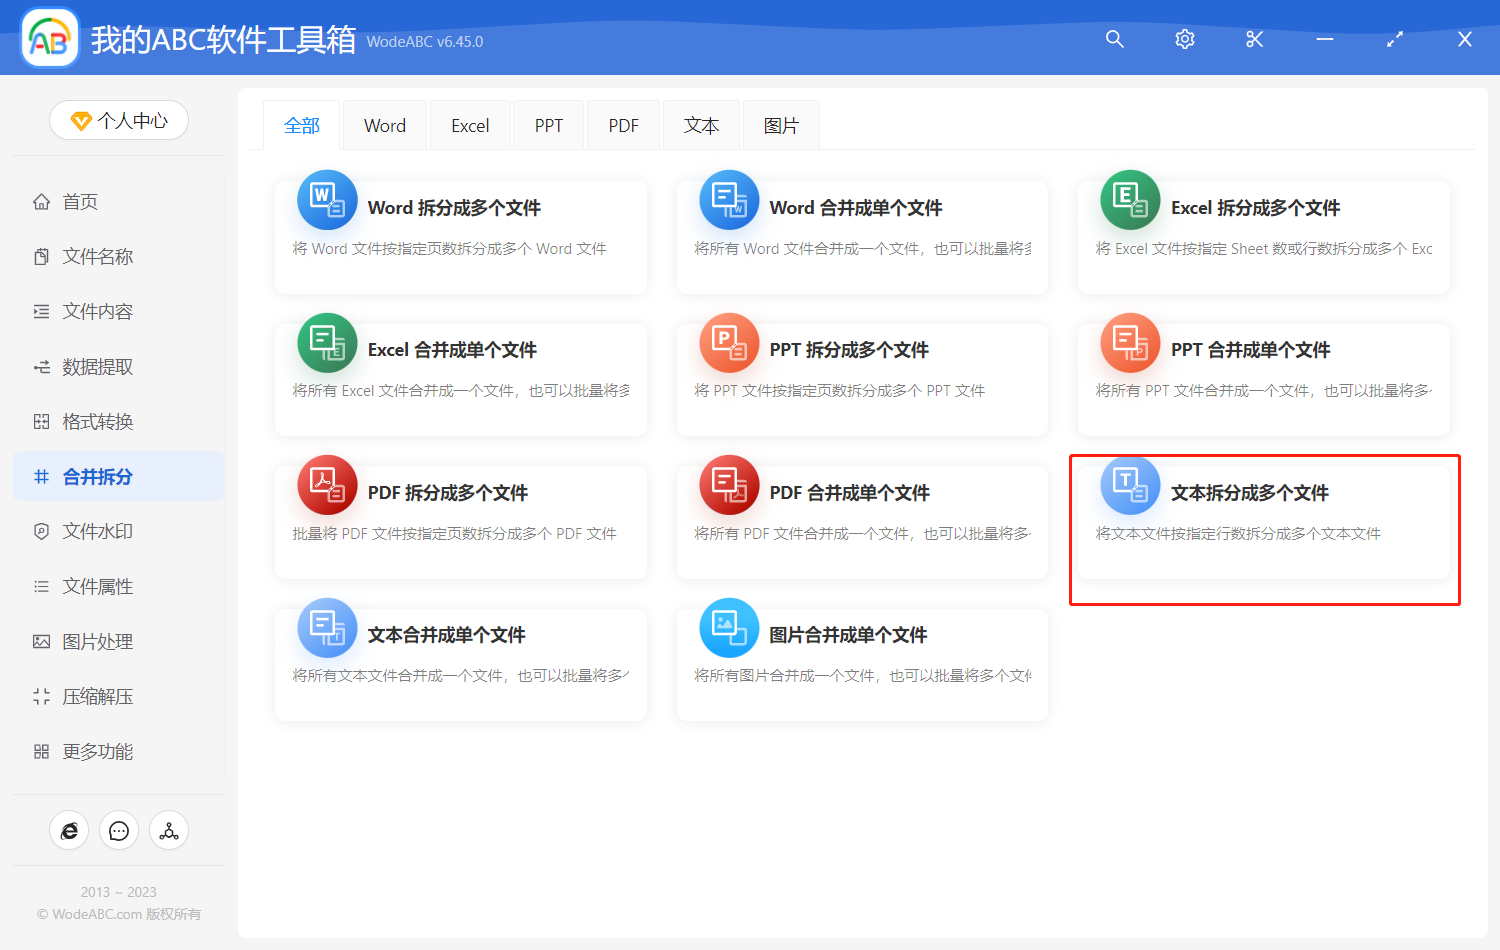Viewport: 1500px width, 950px height.
Task: Click the search icon in title bar
Action: click(x=1114, y=39)
